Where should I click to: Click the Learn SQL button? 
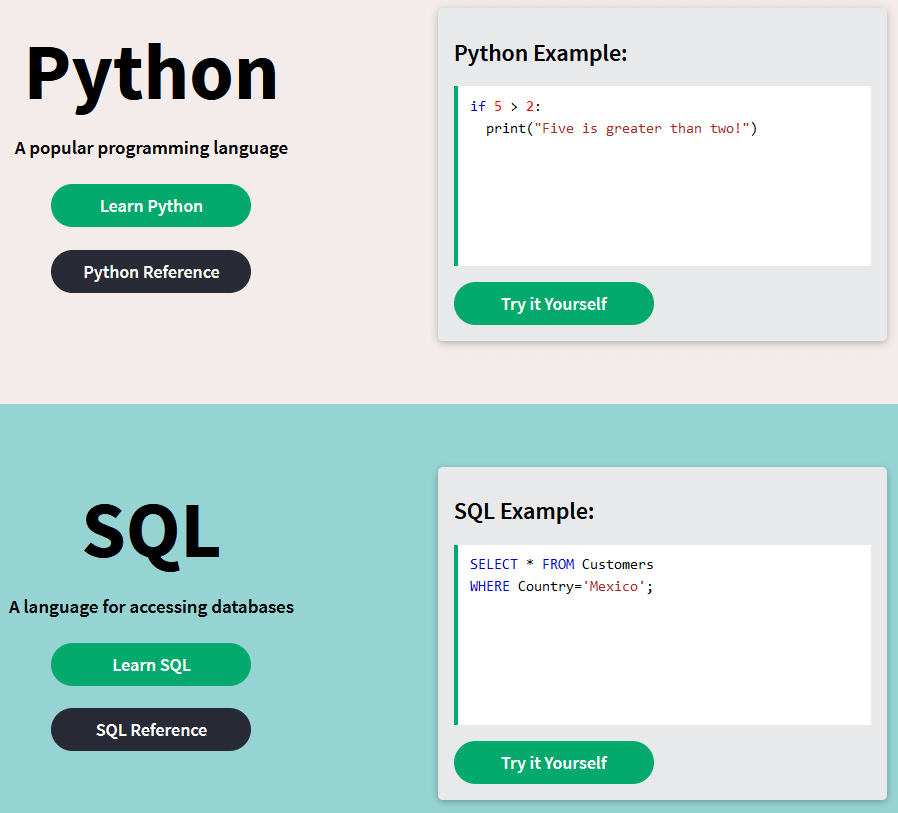click(x=151, y=665)
